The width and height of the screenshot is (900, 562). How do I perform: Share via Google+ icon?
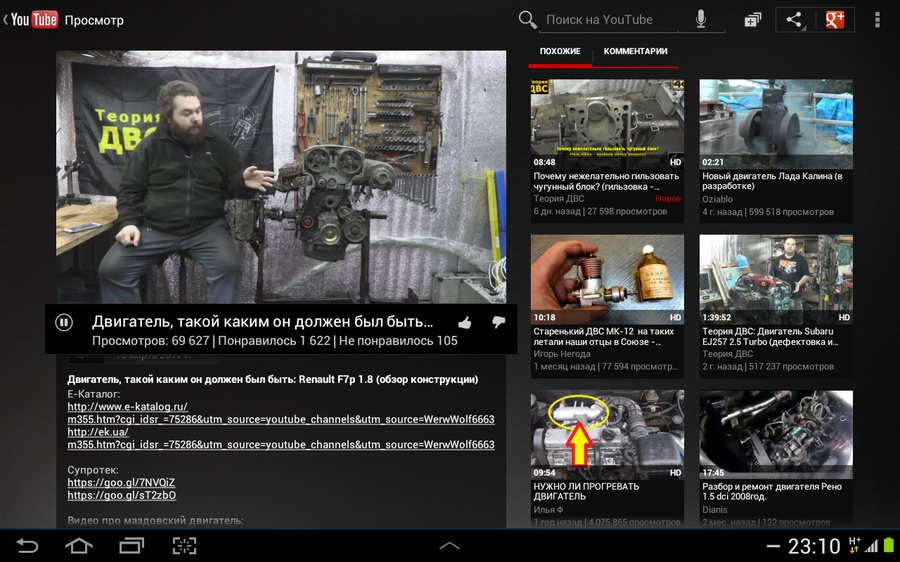[x=835, y=20]
